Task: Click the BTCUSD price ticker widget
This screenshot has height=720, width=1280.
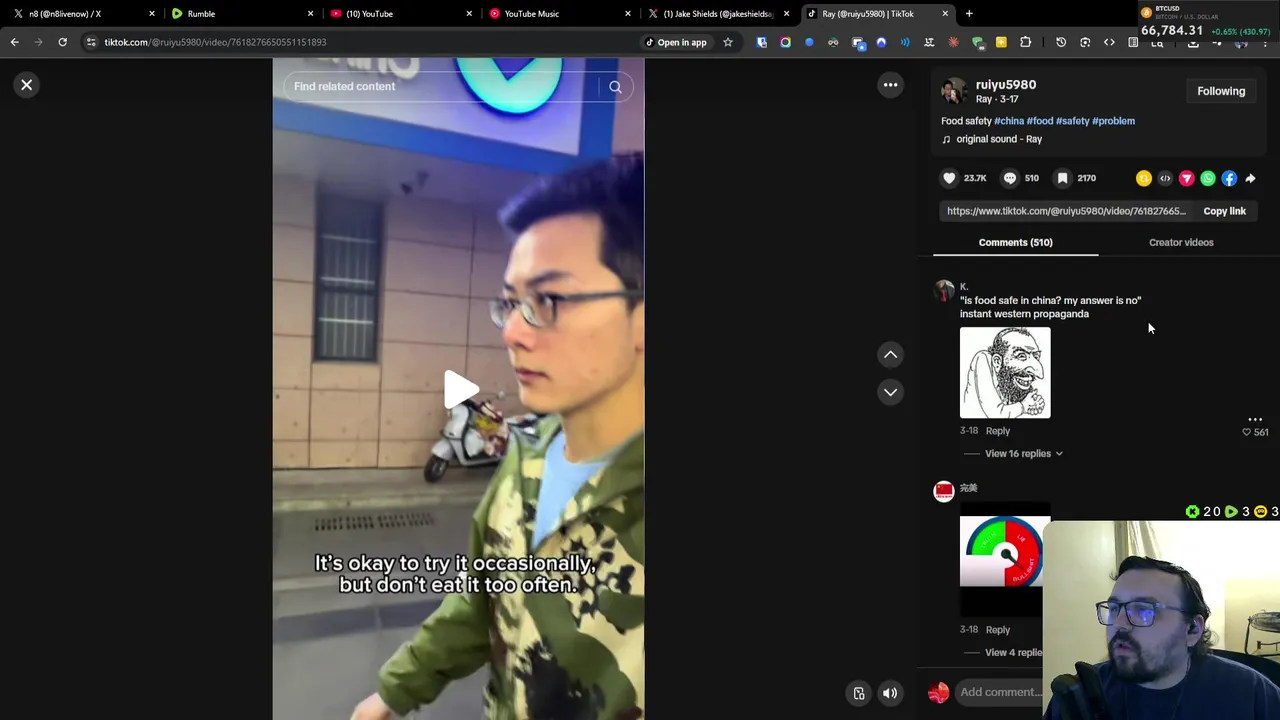Action: pyautogui.click(x=1205, y=22)
